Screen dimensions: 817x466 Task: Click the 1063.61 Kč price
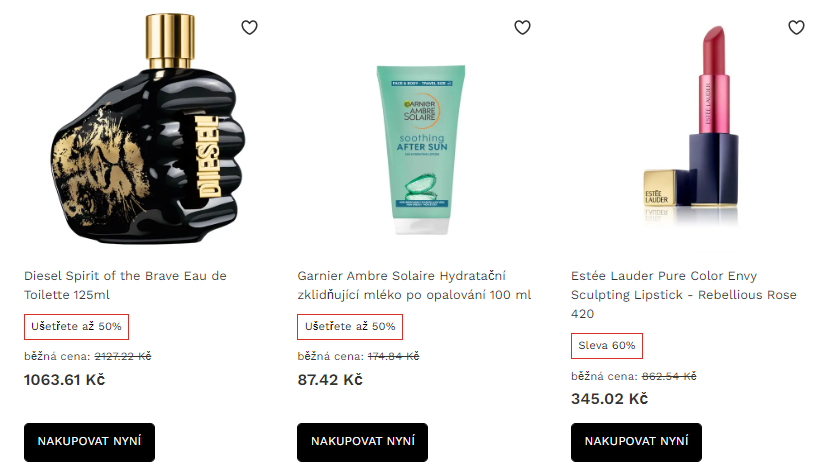65,380
